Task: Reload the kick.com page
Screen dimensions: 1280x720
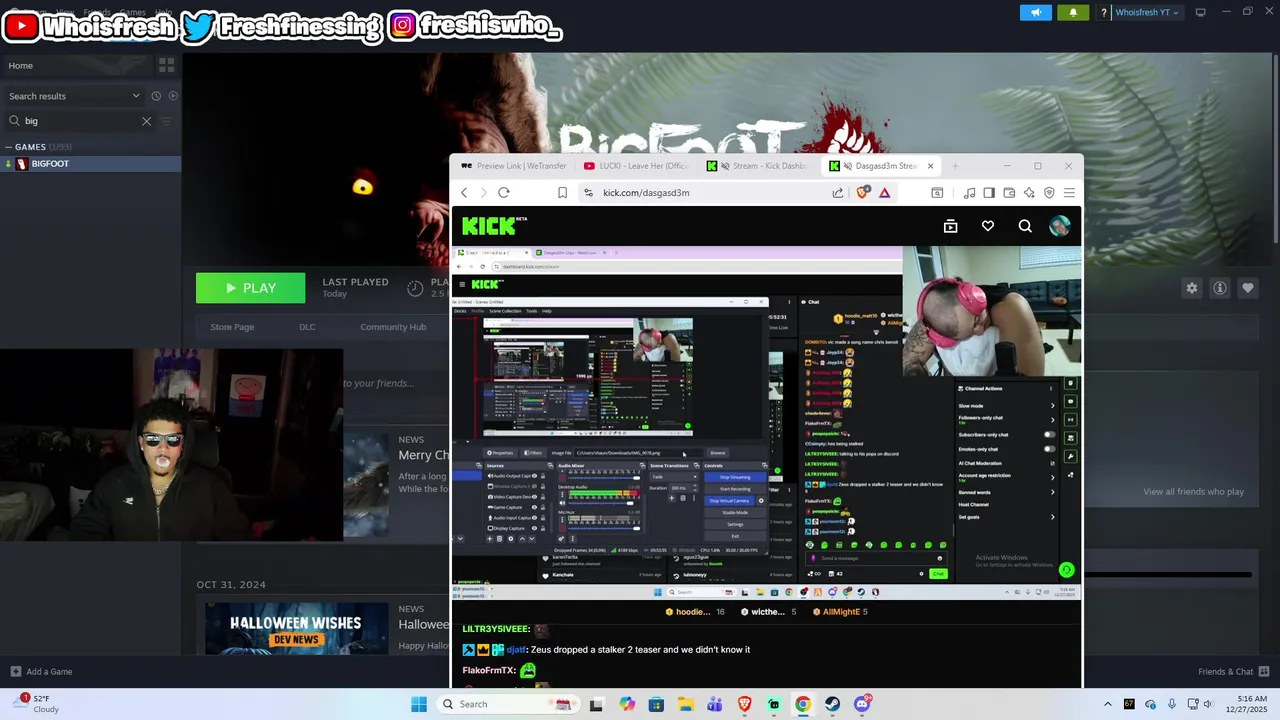Action: click(x=504, y=193)
